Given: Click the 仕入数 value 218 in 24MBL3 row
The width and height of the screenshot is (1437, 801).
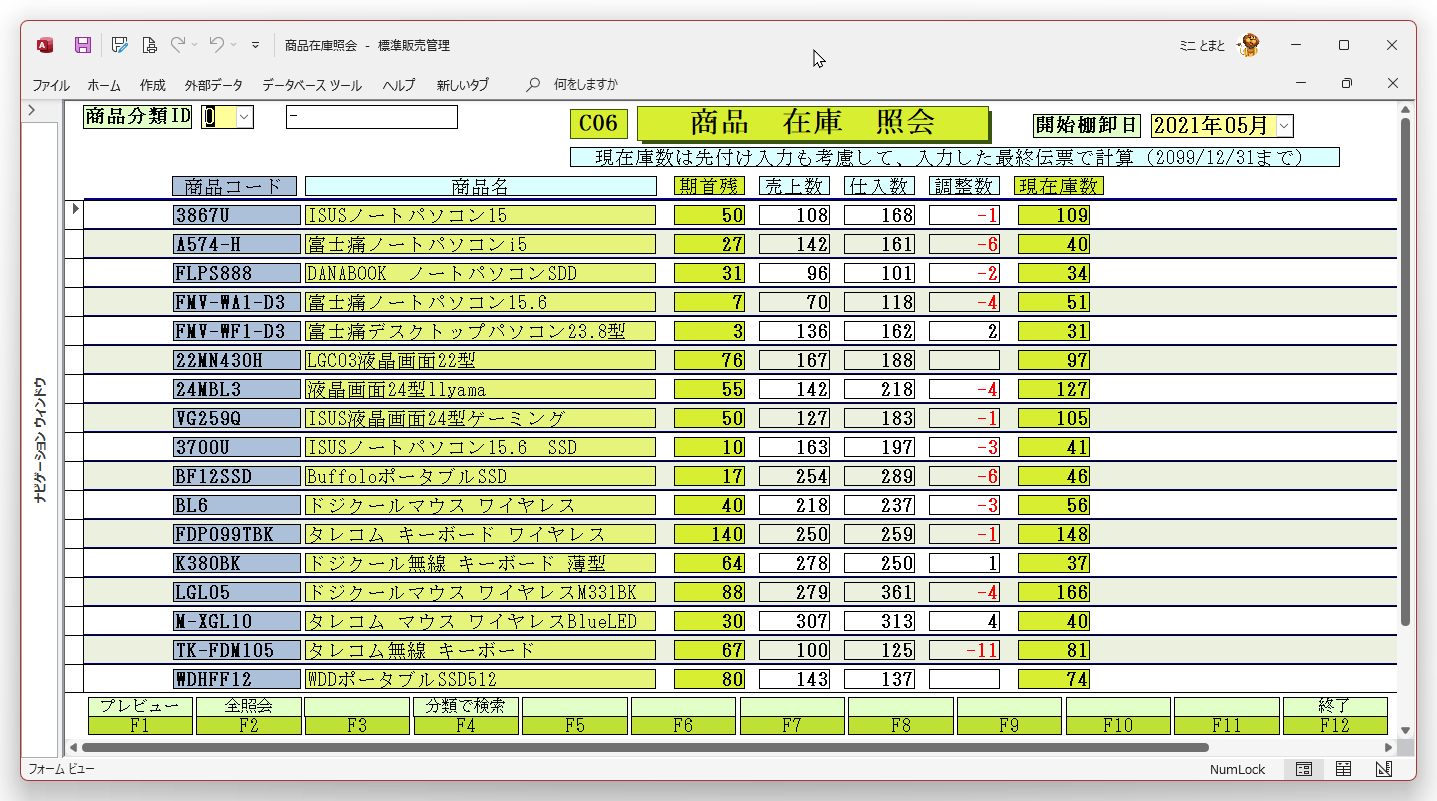Looking at the screenshot, I should tap(879, 389).
